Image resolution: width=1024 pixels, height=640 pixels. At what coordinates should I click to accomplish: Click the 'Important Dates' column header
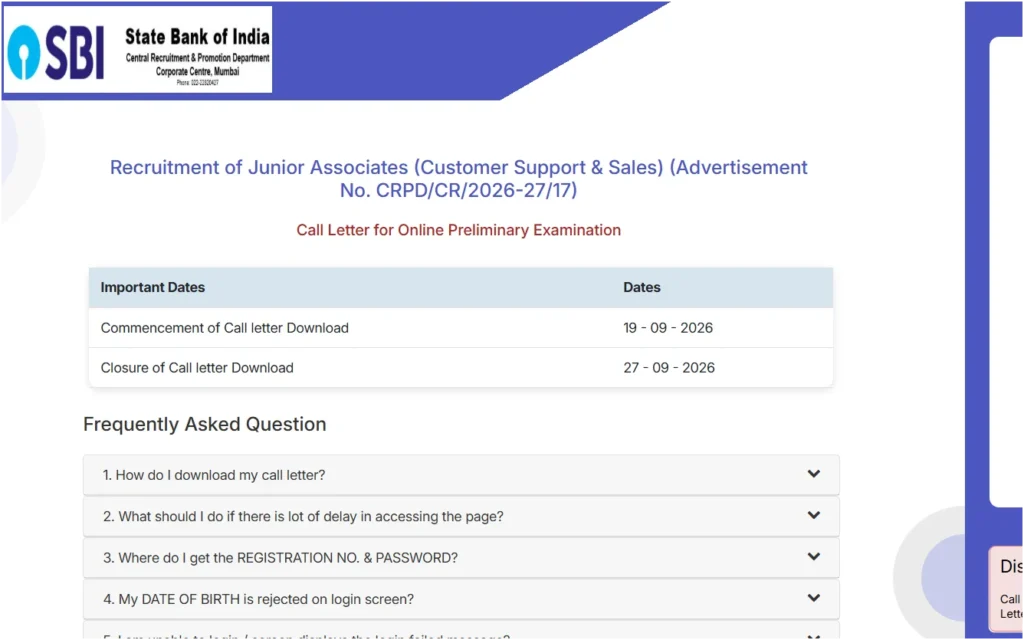click(x=152, y=287)
